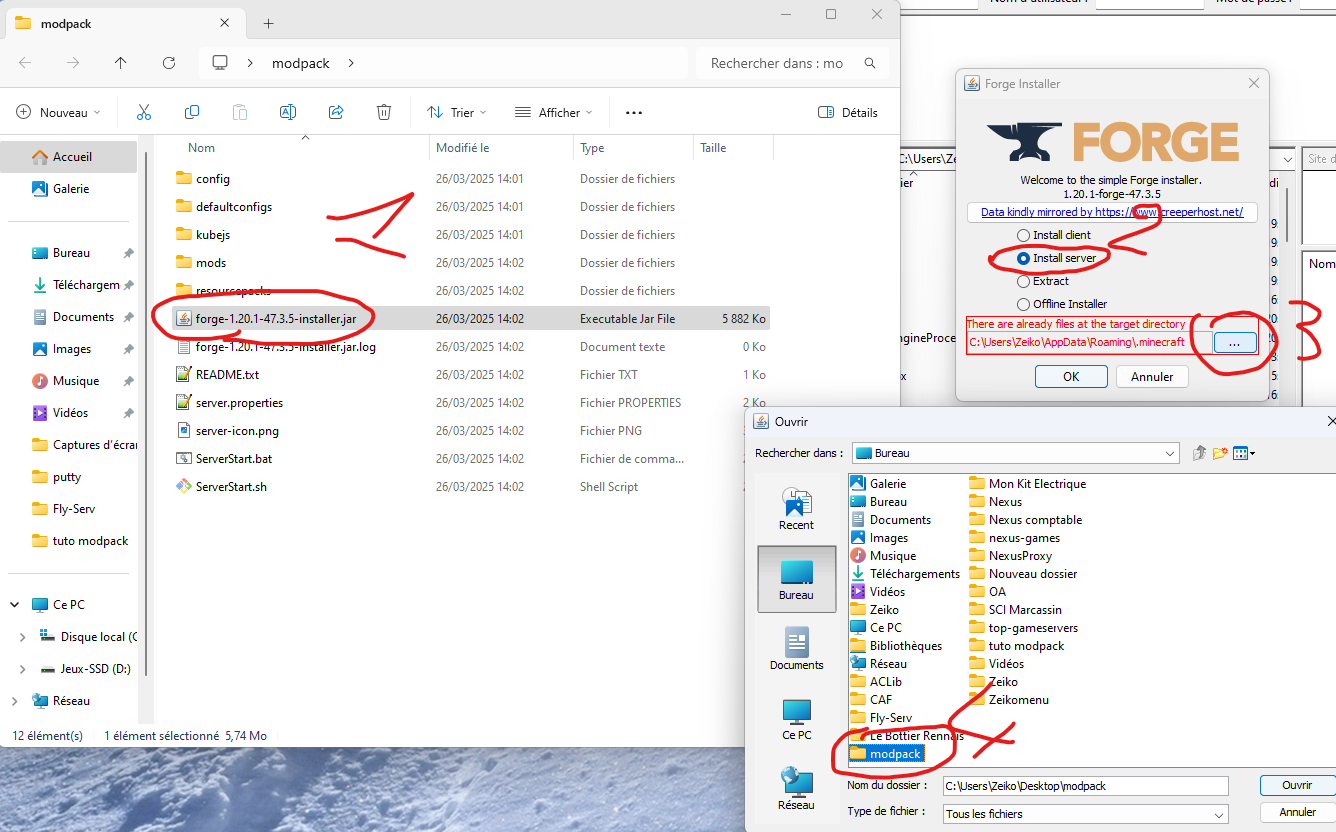The width and height of the screenshot is (1336, 832).
Task: Select Ce PC icon in Ouvrir dialog sidebar
Action: [x=796, y=719]
